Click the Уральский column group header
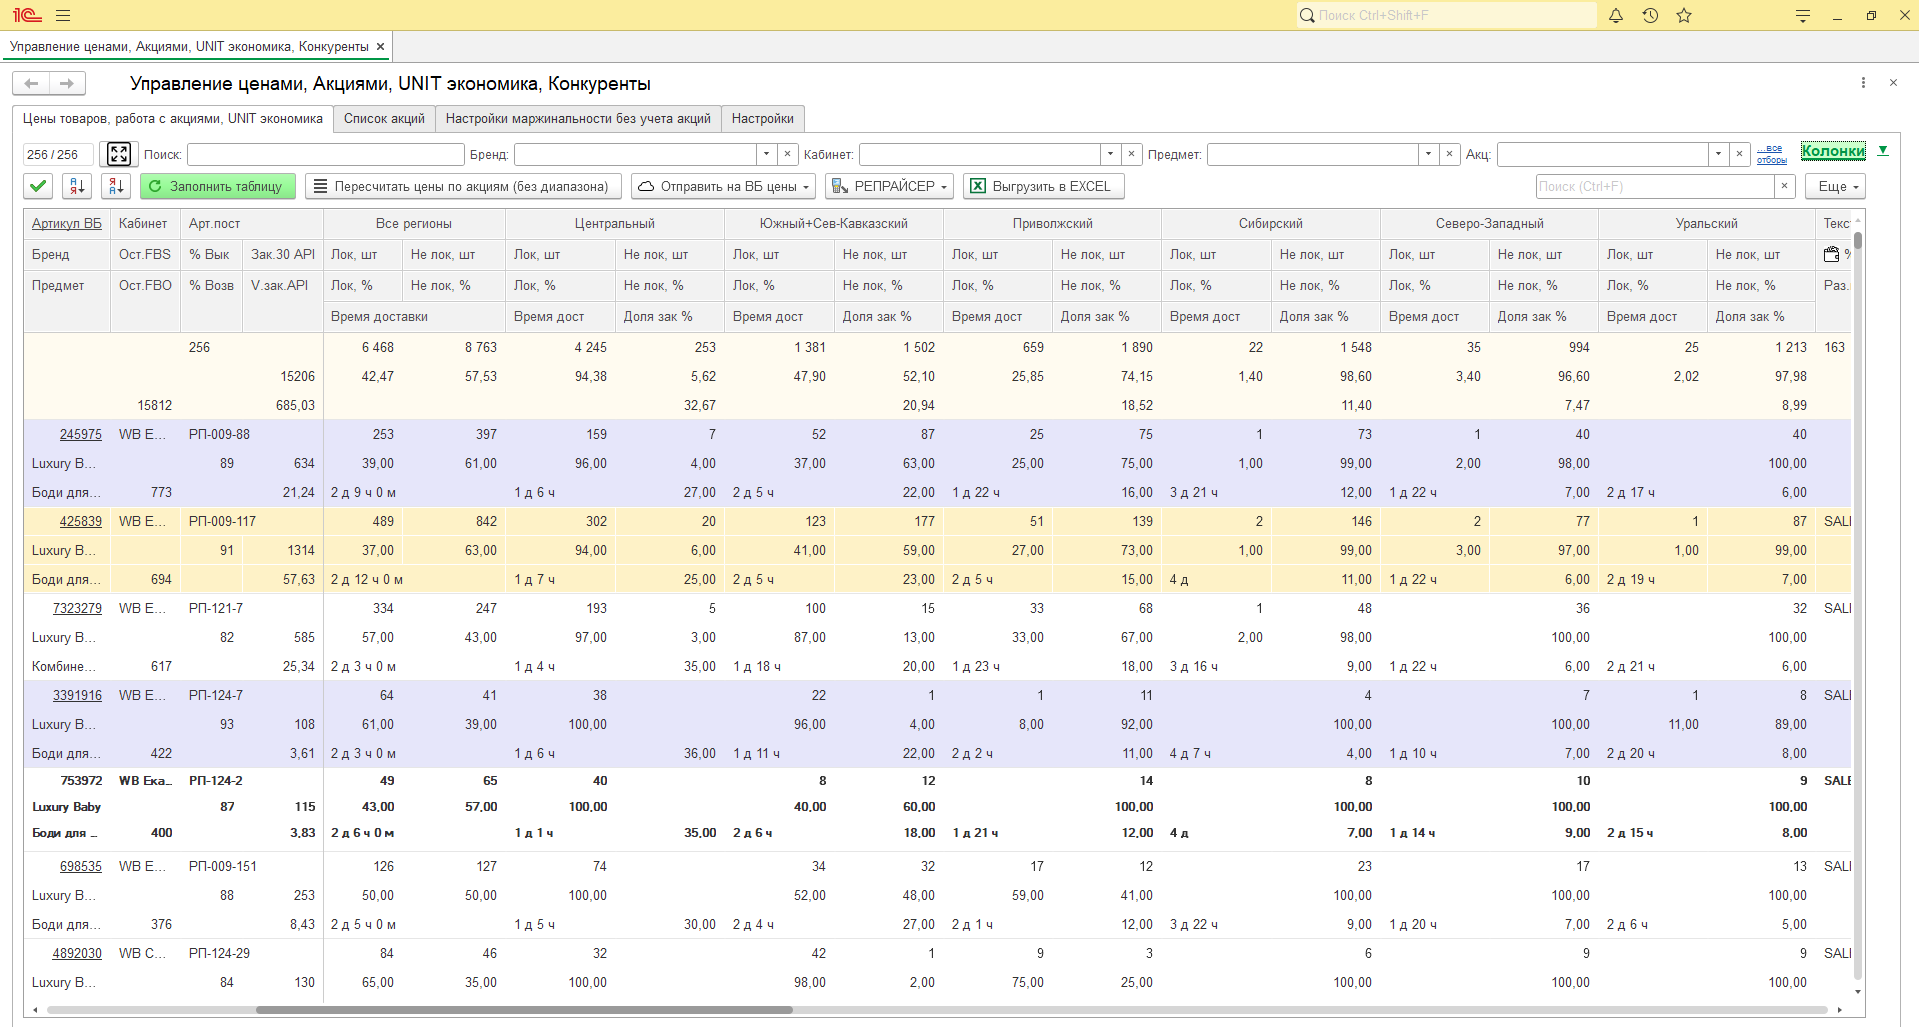This screenshot has height=1027, width=1919. tap(1706, 224)
